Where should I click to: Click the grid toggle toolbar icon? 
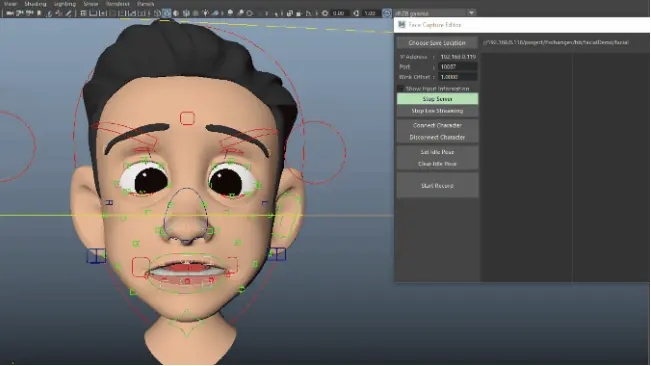[83, 13]
